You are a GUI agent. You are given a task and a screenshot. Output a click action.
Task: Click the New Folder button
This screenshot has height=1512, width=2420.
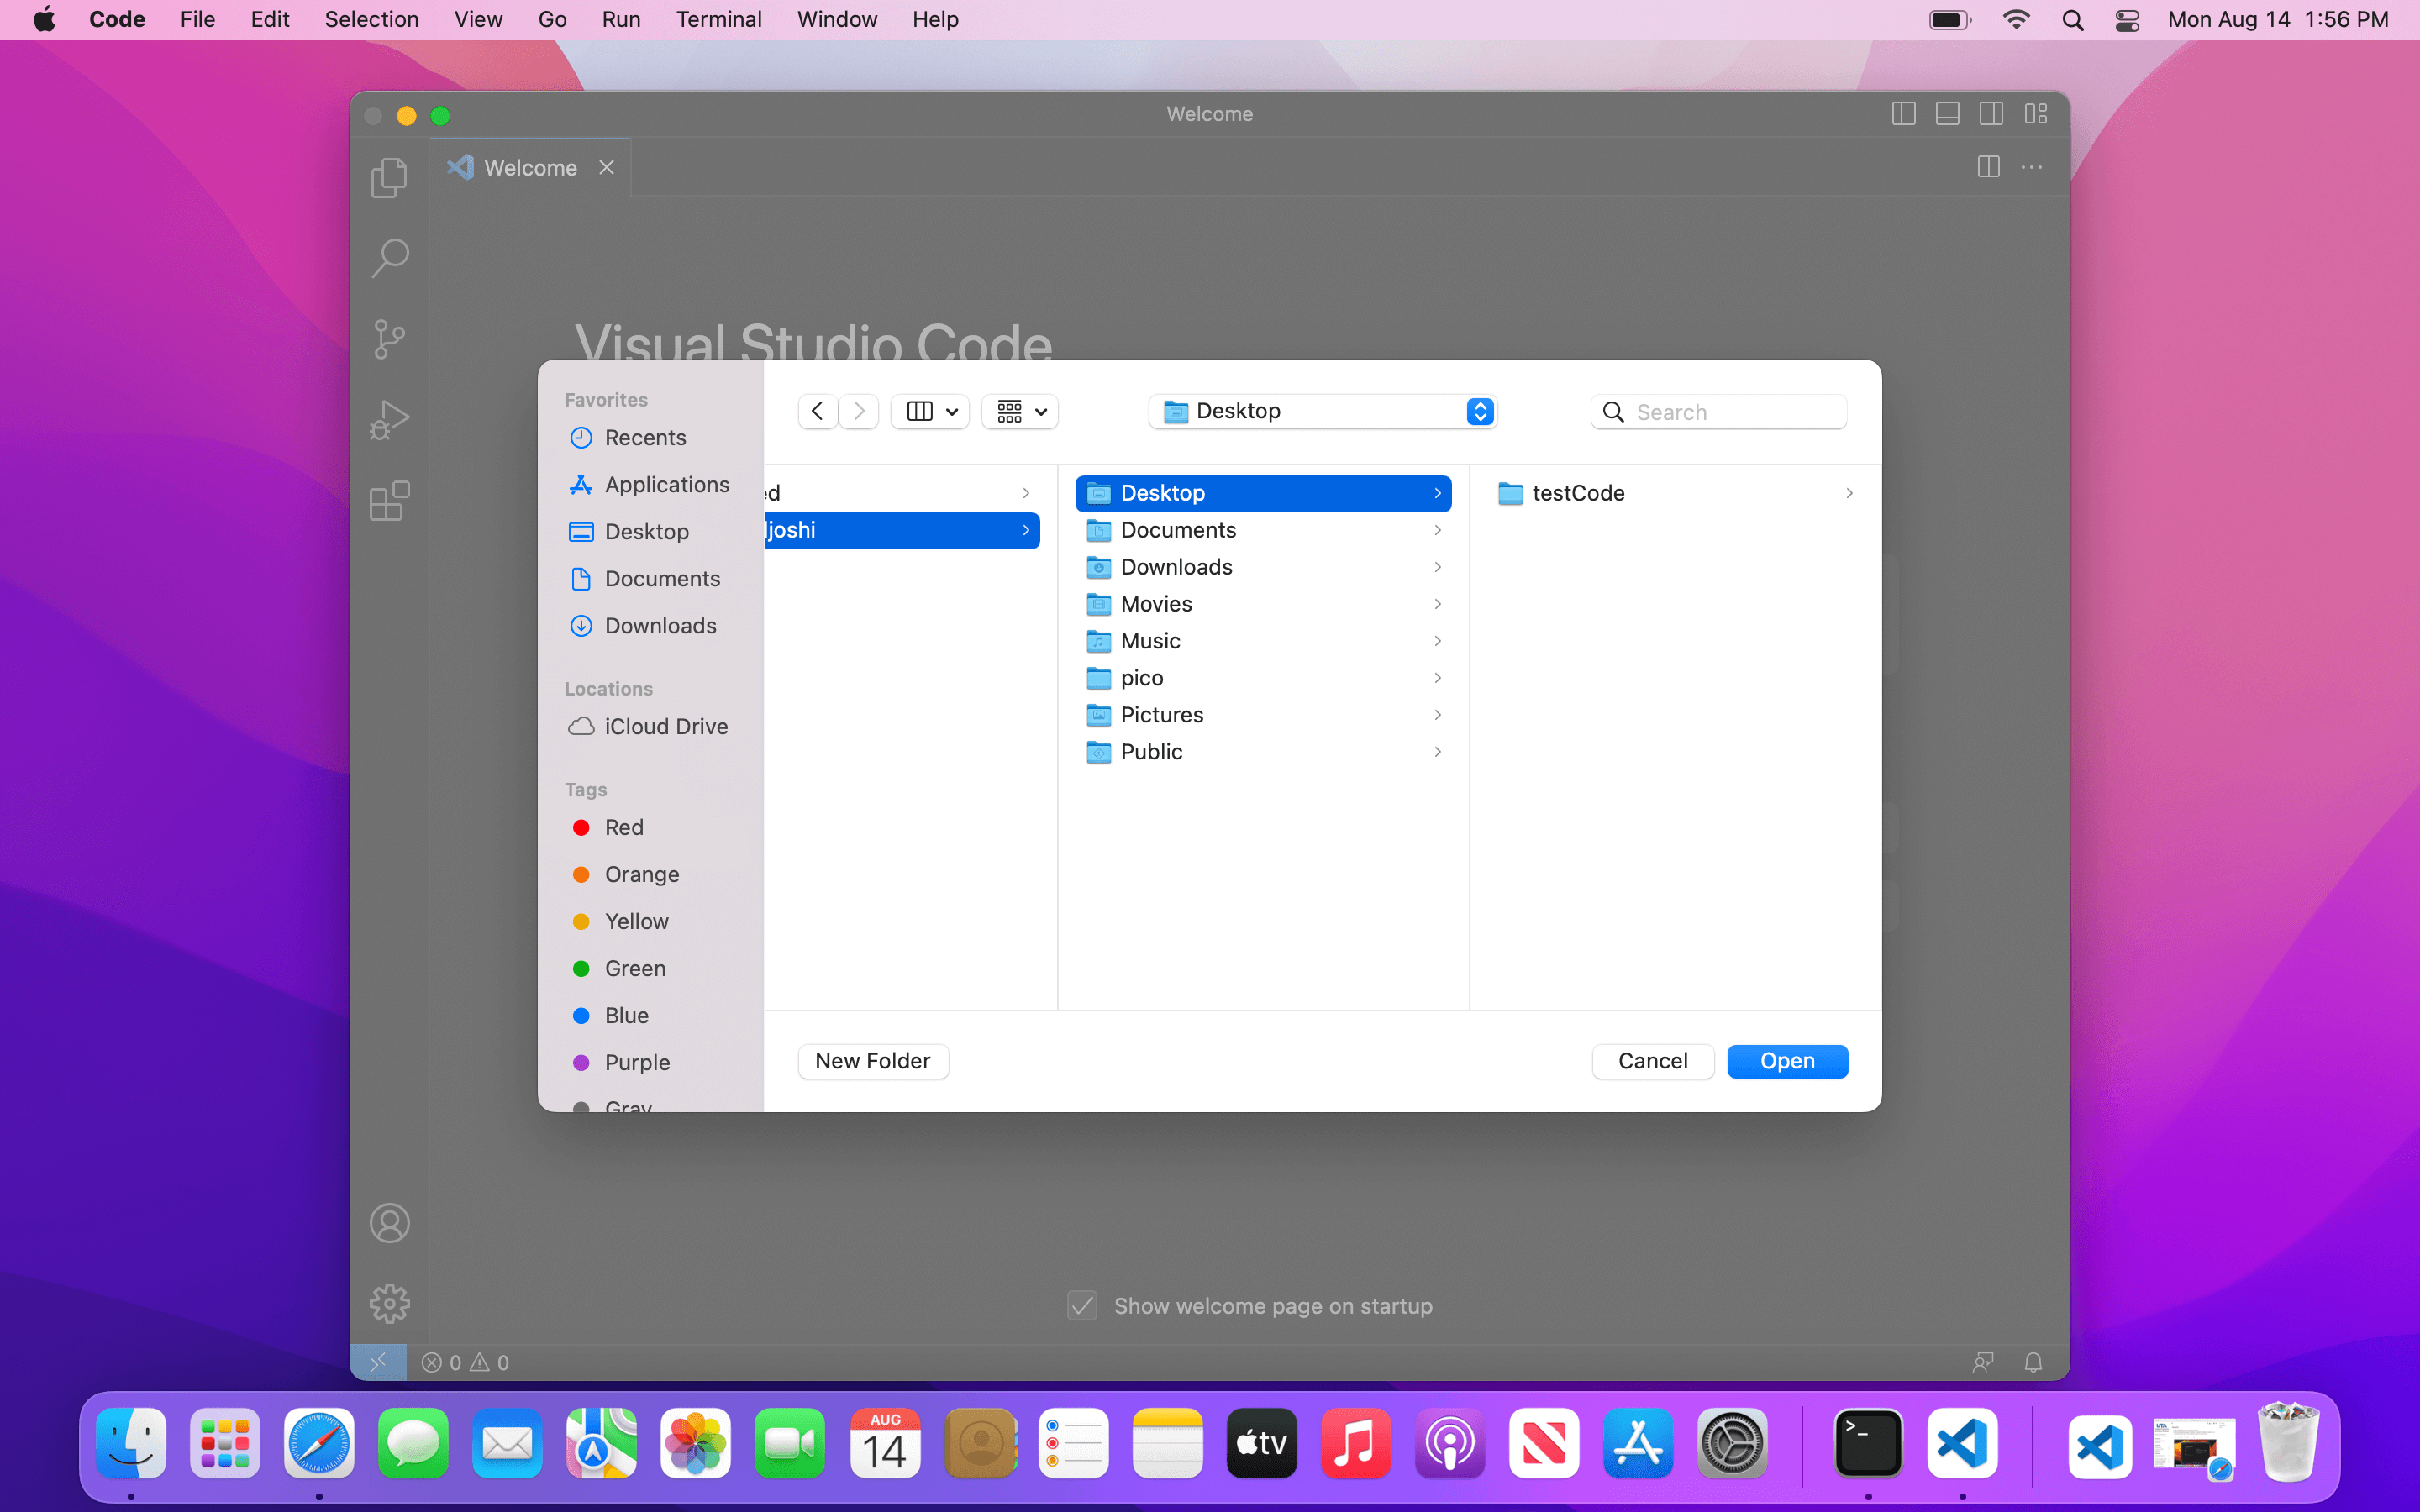tap(872, 1061)
